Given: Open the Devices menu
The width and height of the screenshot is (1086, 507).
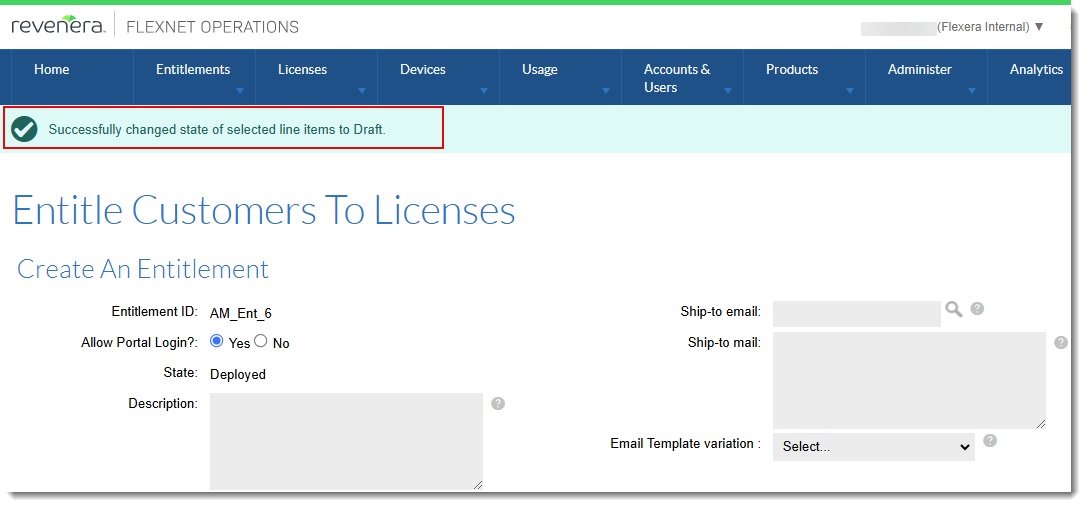Looking at the screenshot, I should [x=423, y=70].
